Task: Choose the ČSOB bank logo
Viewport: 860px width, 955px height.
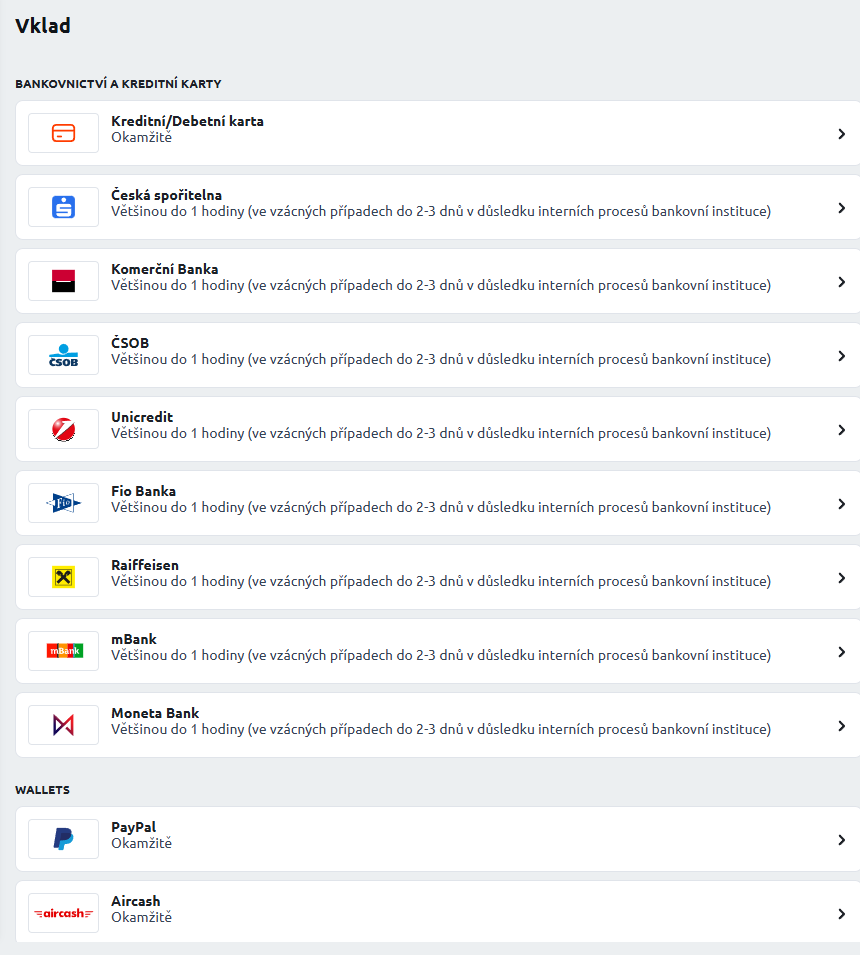Action: click(63, 355)
